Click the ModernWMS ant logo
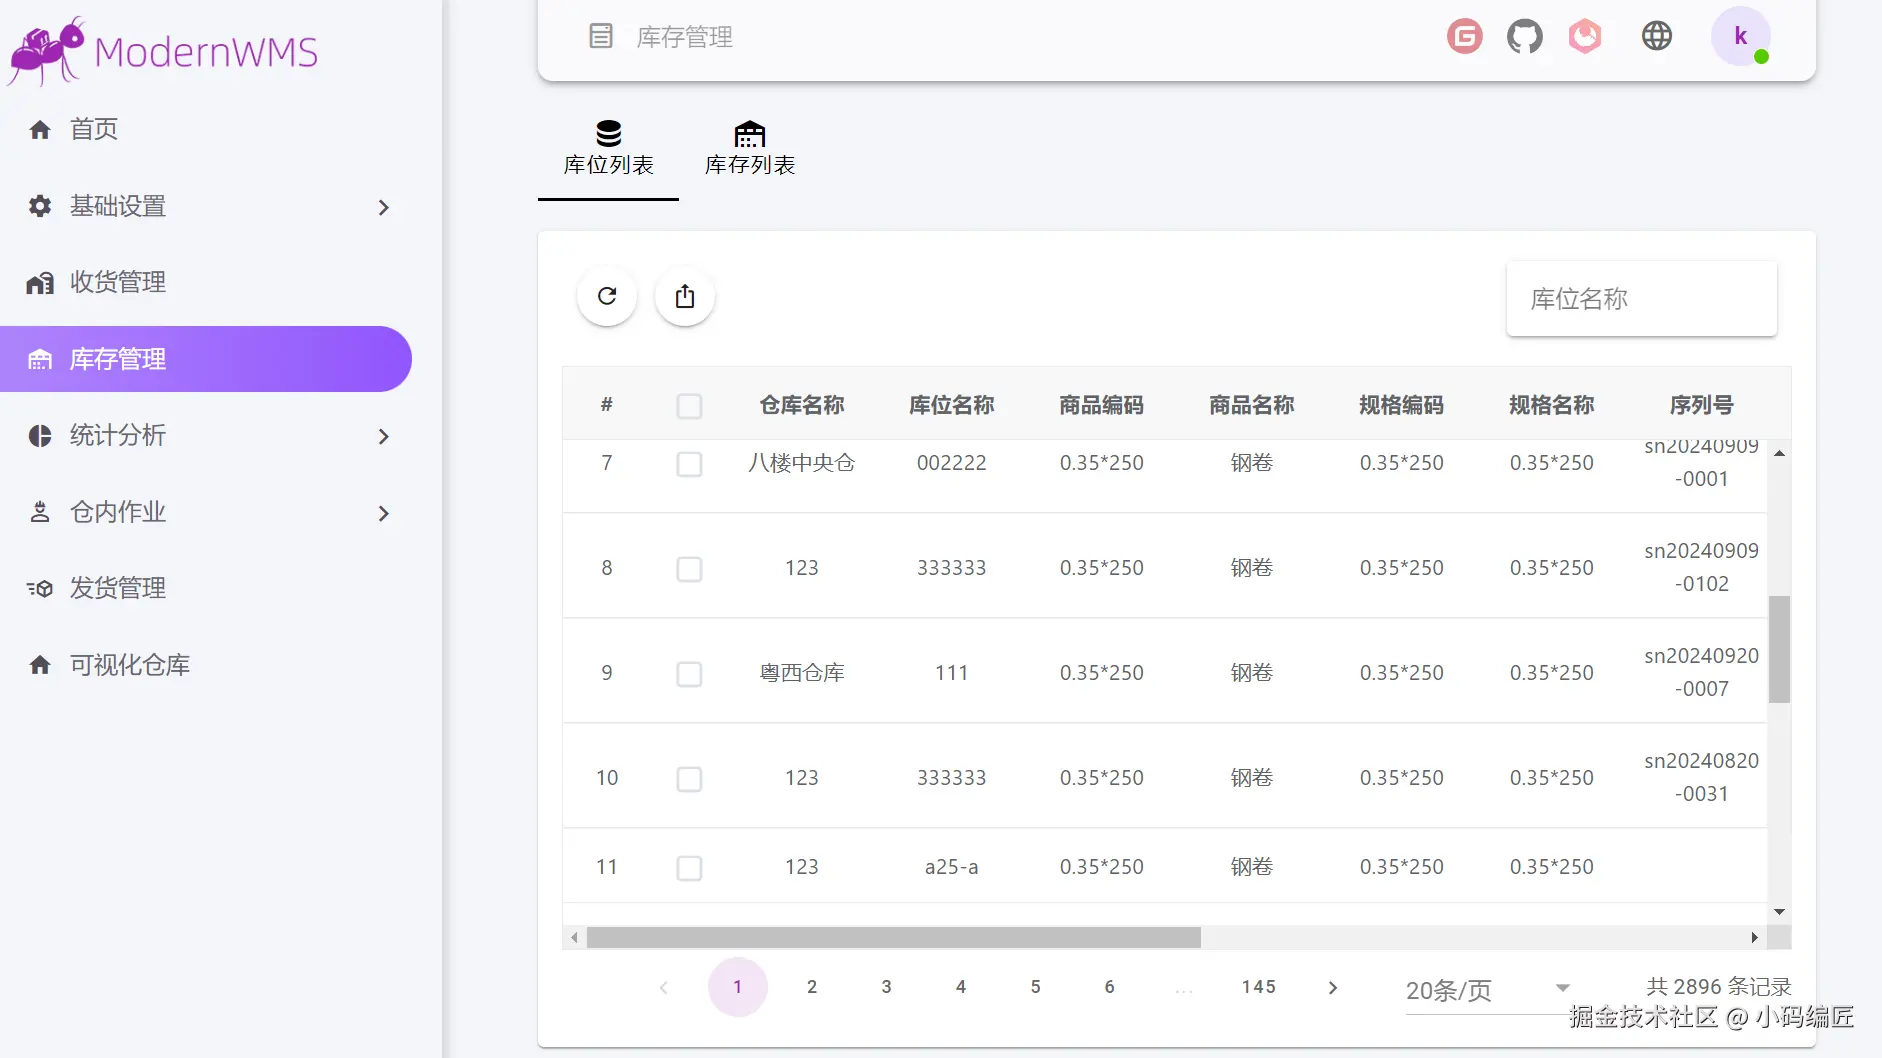Image resolution: width=1882 pixels, height=1058 pixels. tap(46, 50)
